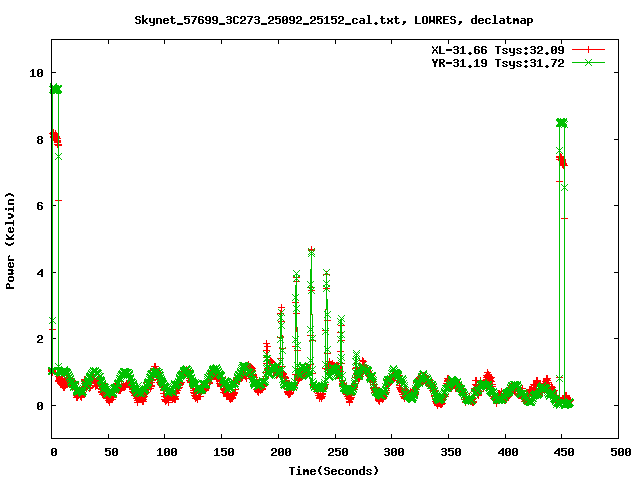Click the 'Time(Seconds)' x-axis label
Viewport: 640px width, 480px height.
pos(334,471)
